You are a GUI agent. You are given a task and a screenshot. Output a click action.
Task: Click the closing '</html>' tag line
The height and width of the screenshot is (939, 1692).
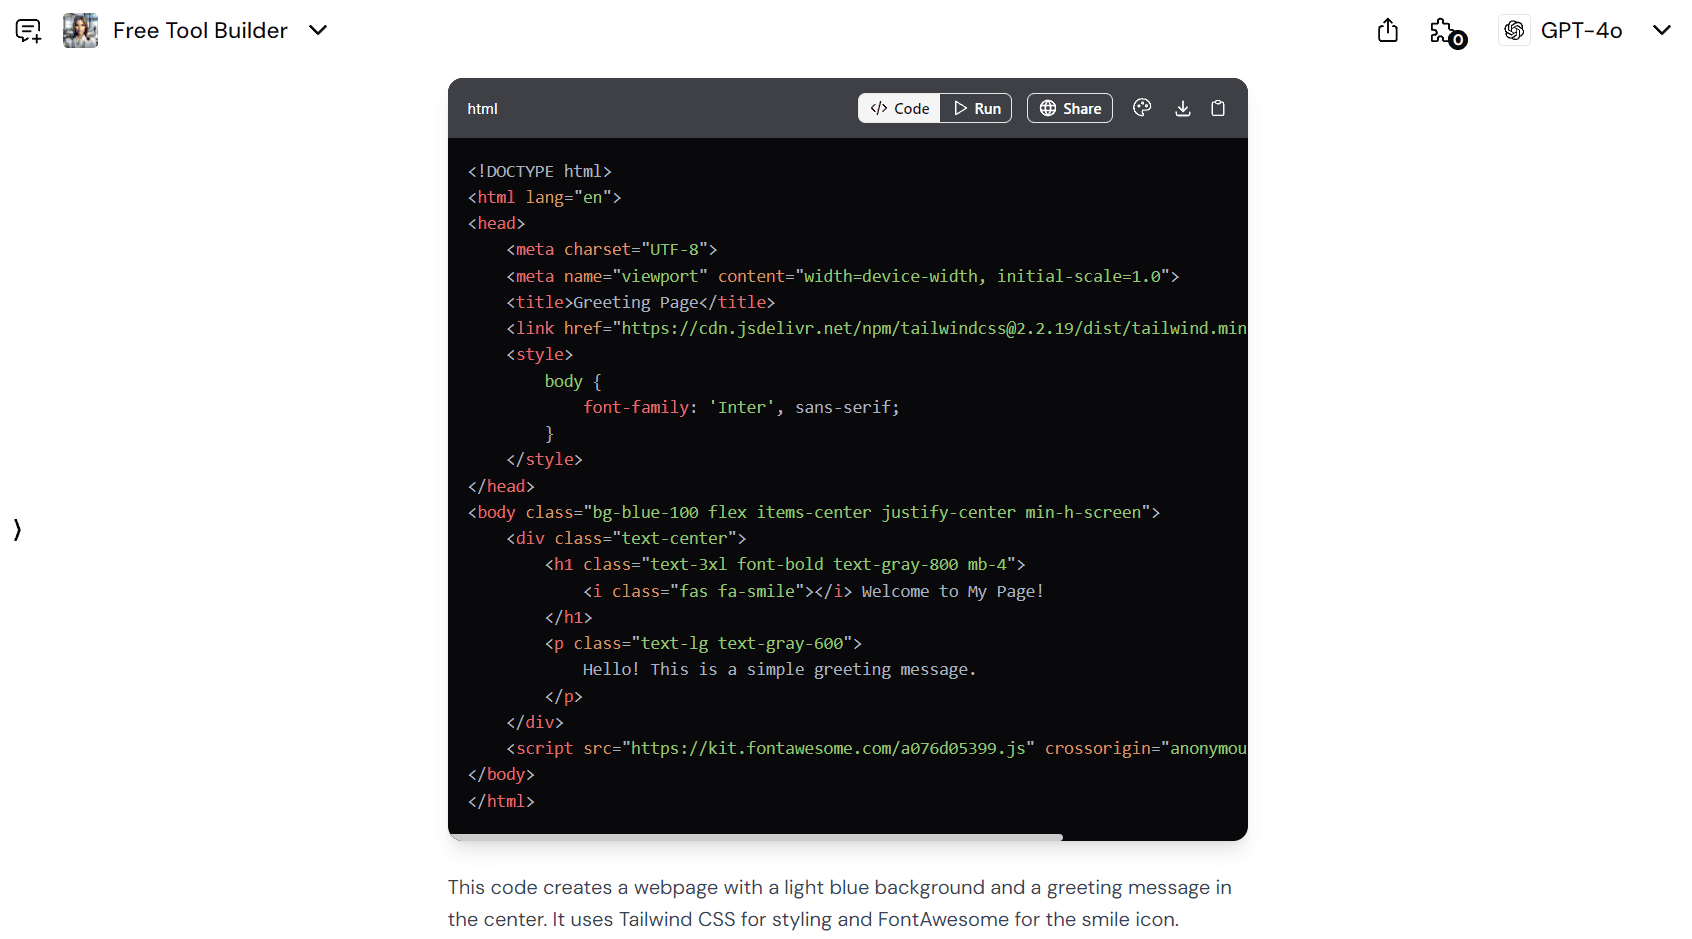[x=501, y=802]
